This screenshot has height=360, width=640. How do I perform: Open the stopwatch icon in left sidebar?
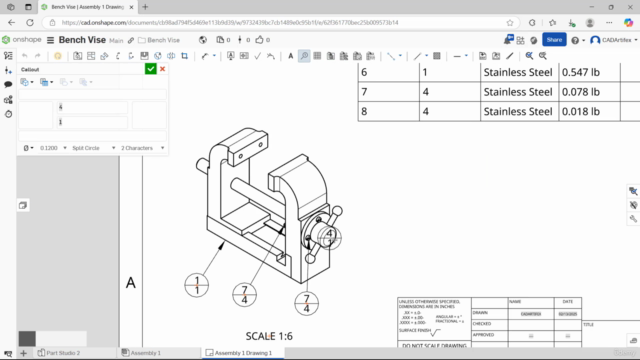point(8,114)
